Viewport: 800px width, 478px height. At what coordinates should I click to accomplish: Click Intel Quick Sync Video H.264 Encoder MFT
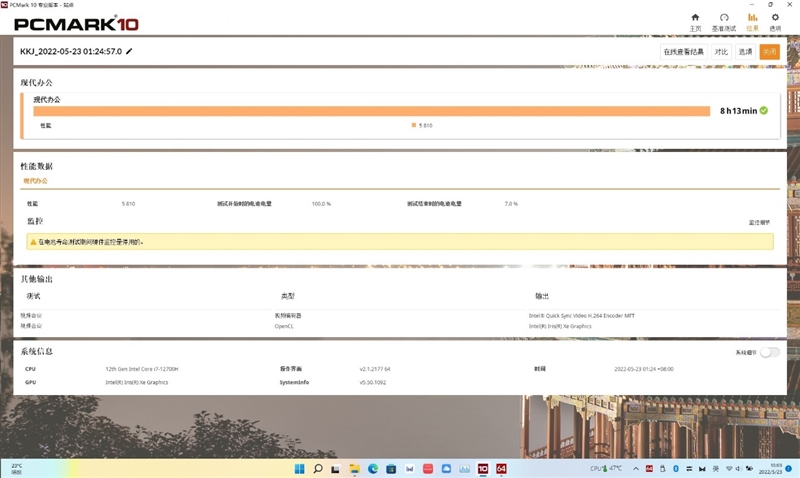pos(582,316)
